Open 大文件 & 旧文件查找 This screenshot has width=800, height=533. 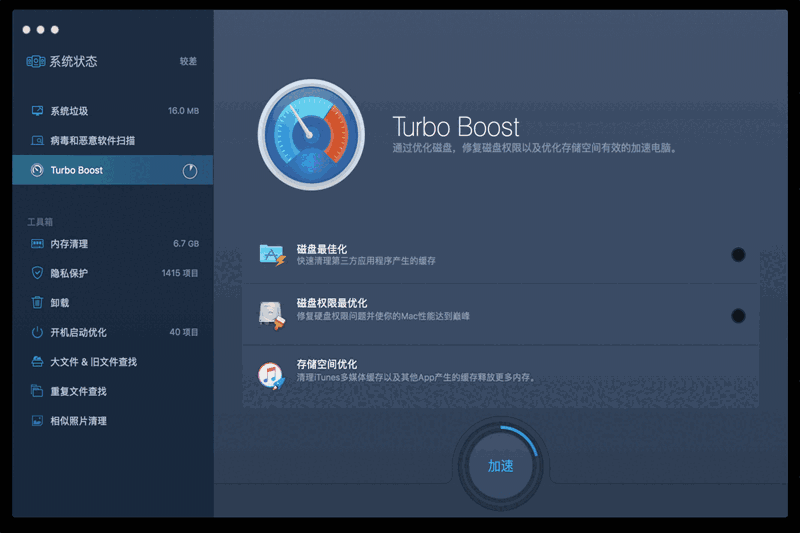pyautogui.click(x=112, y=362)
